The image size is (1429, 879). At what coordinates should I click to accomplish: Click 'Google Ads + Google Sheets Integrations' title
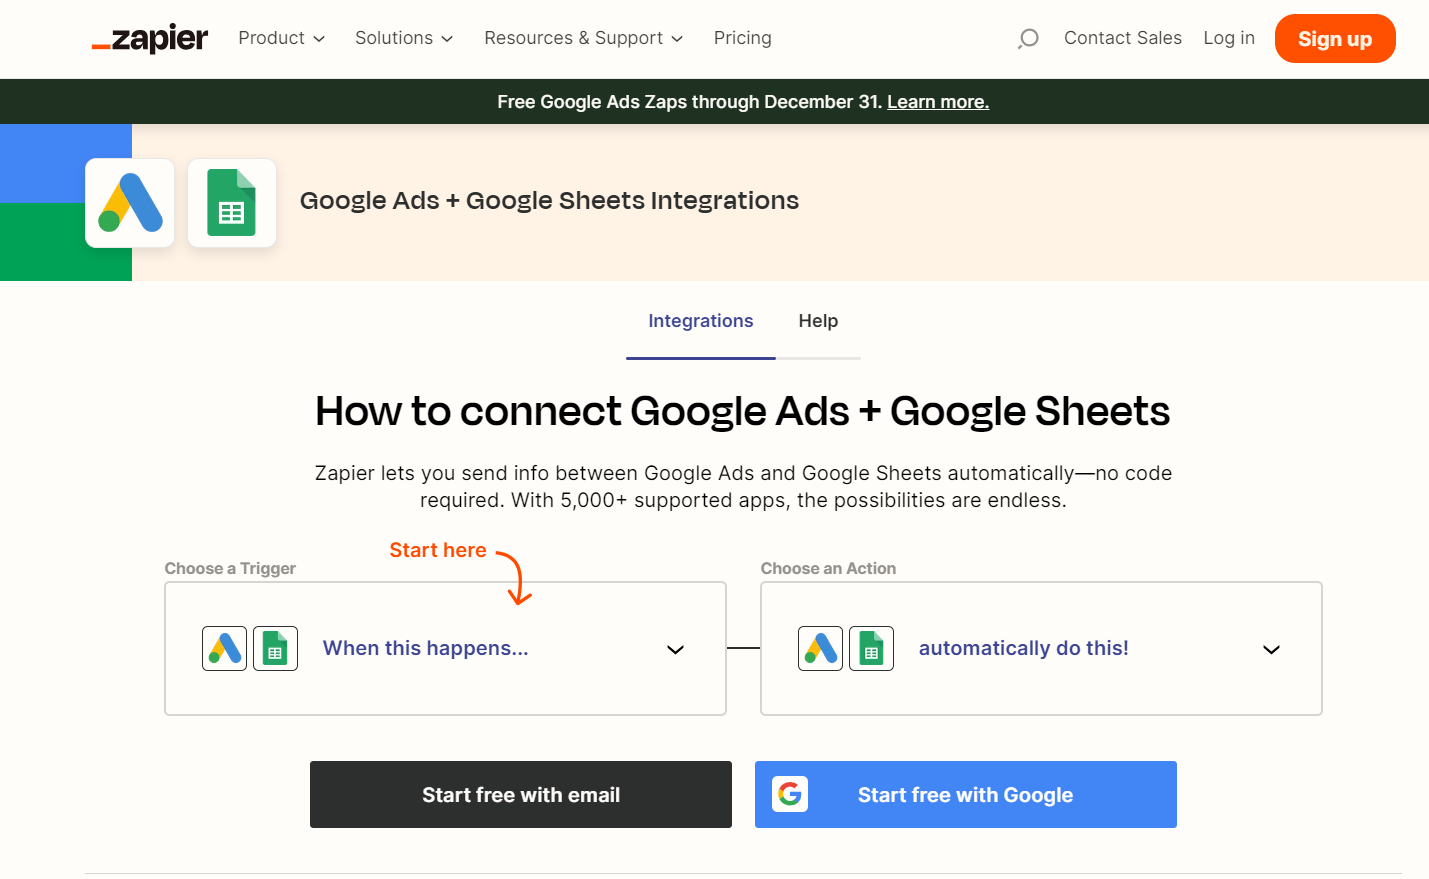(x=549, y=201)
